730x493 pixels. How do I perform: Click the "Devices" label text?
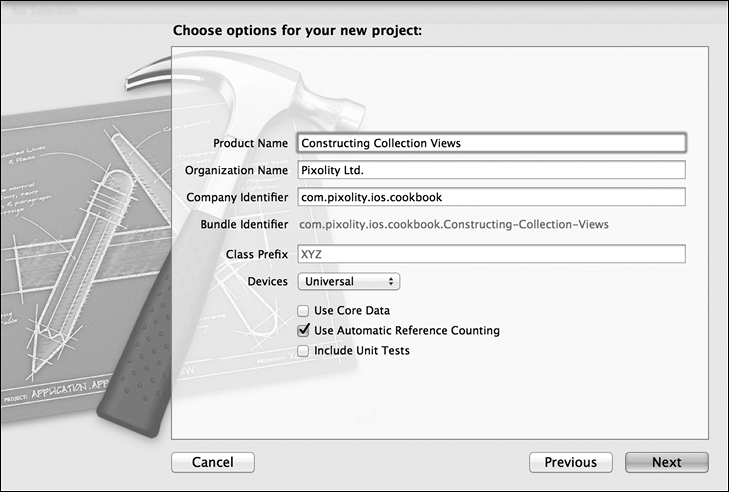(x=267, y=282)
